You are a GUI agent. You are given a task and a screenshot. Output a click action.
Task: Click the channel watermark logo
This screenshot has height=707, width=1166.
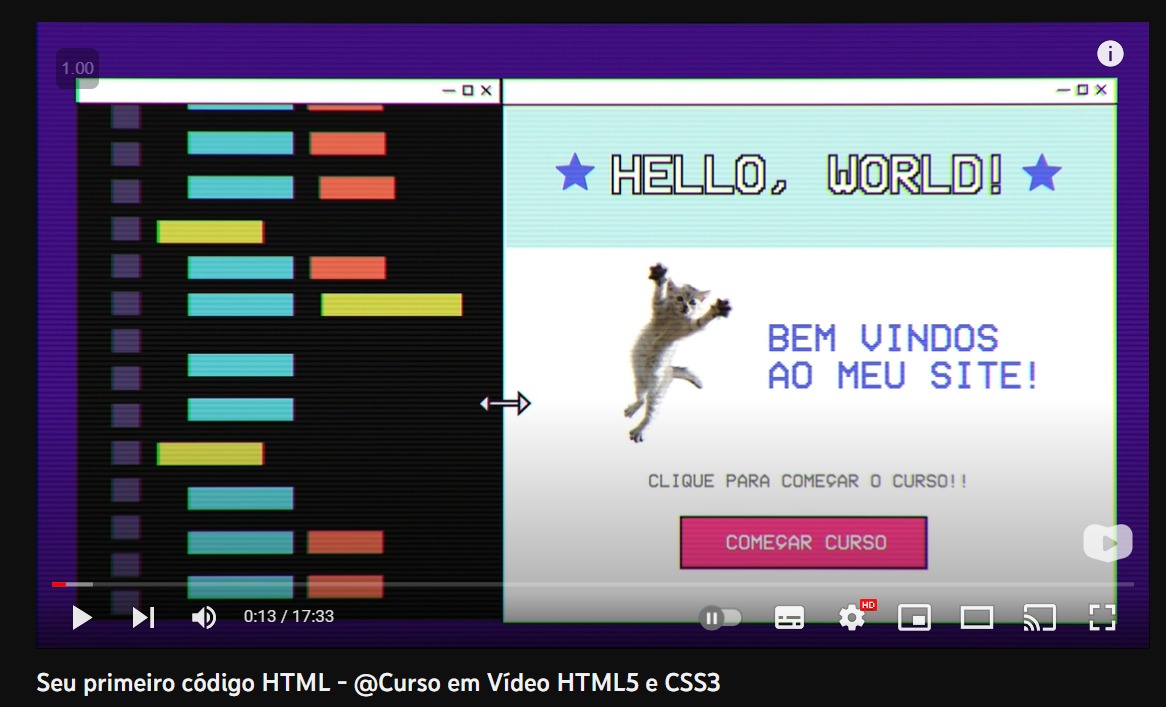coord(1108,543)
